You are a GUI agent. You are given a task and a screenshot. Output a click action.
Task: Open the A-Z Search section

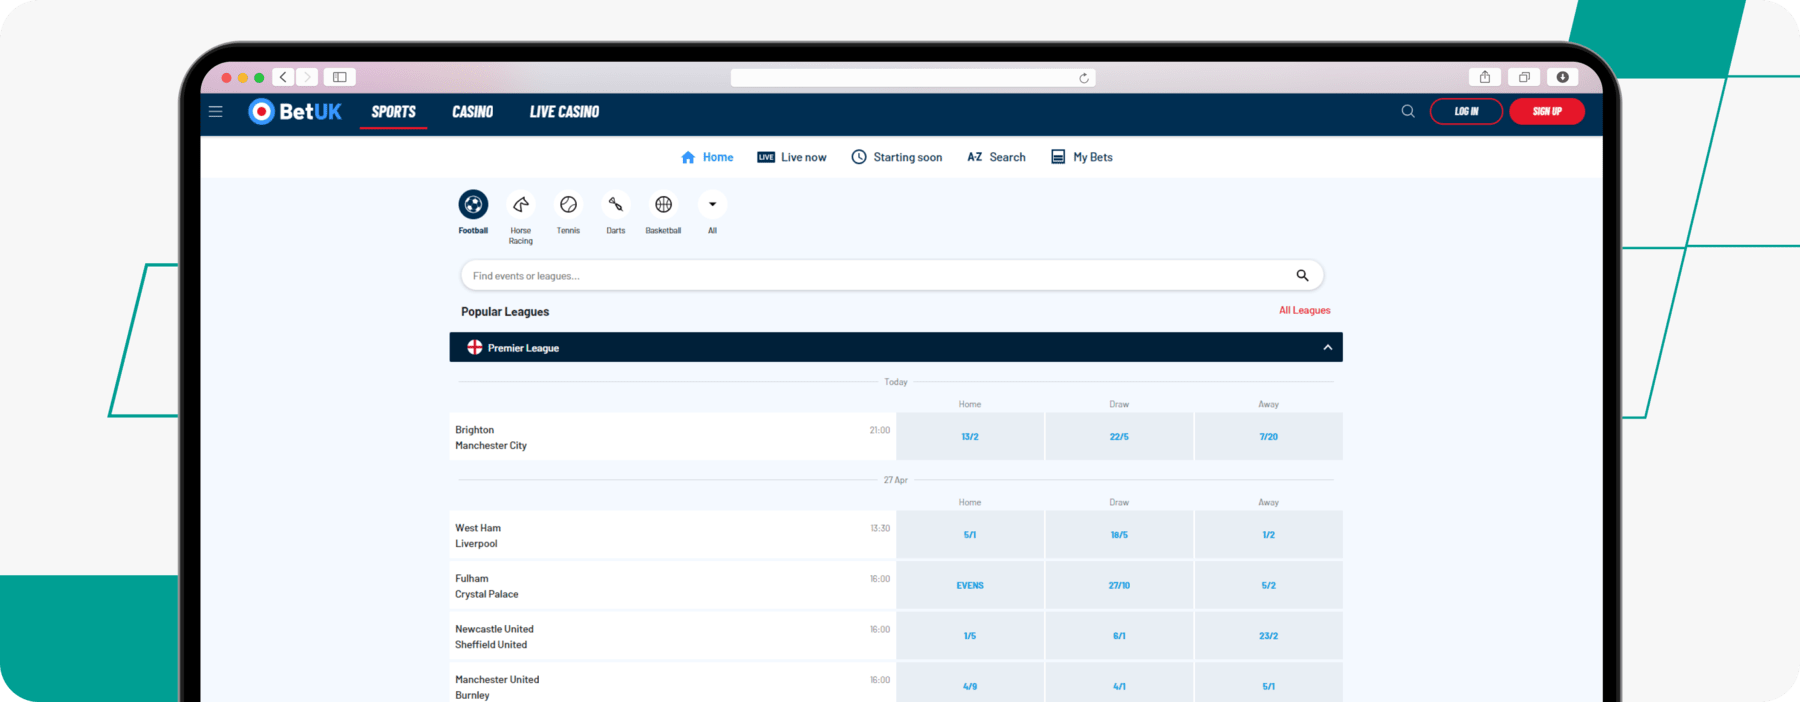(x=996, y=157)
